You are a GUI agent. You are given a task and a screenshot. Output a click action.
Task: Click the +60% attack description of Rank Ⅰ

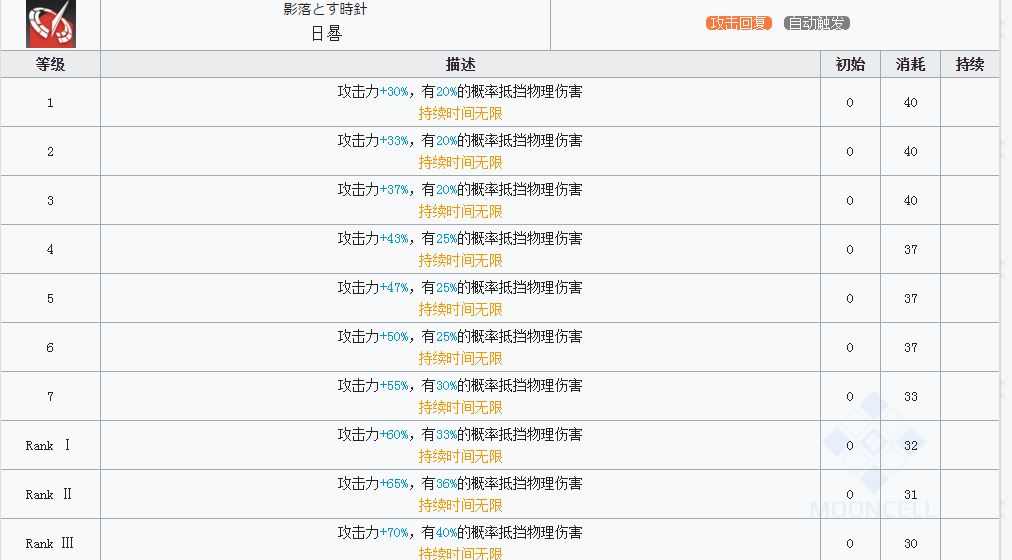394,435
